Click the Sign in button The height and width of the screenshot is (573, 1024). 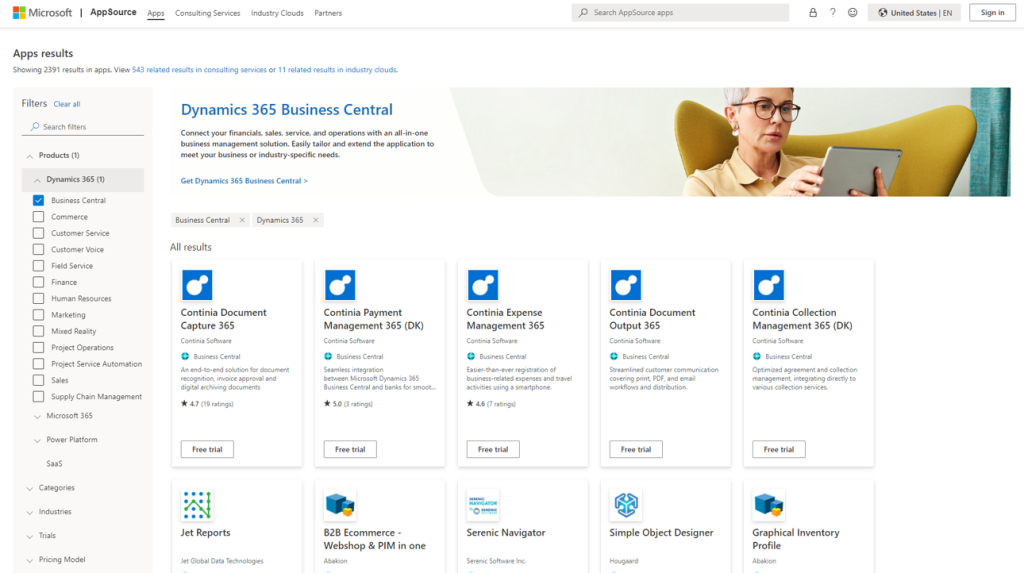(992, 13)
